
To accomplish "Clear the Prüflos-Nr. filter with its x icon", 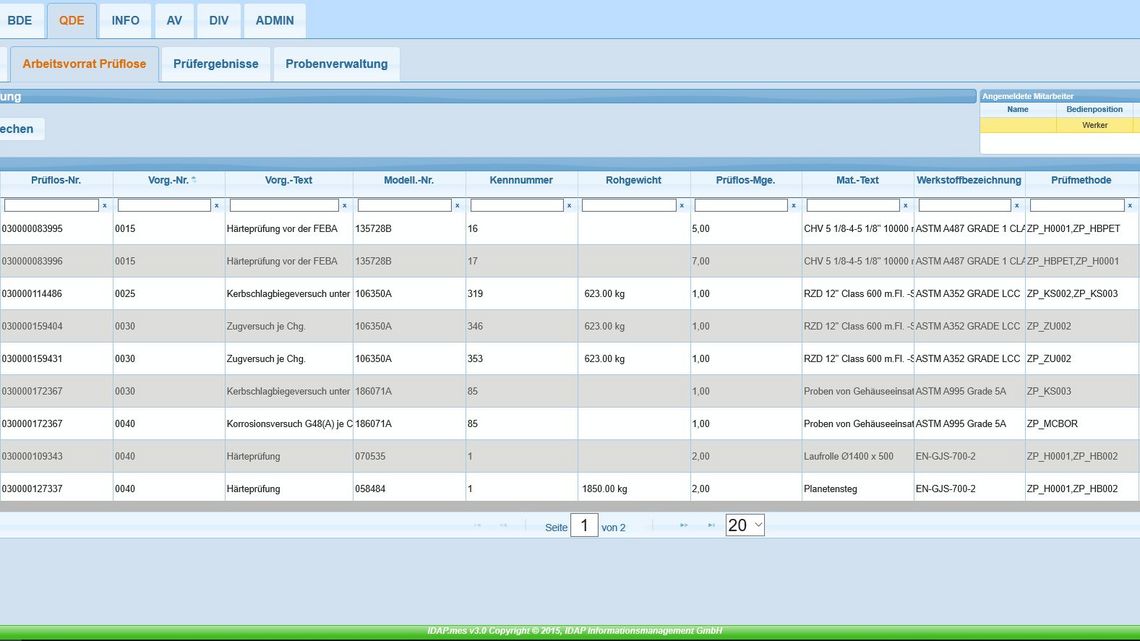I will tap(105, 206).
